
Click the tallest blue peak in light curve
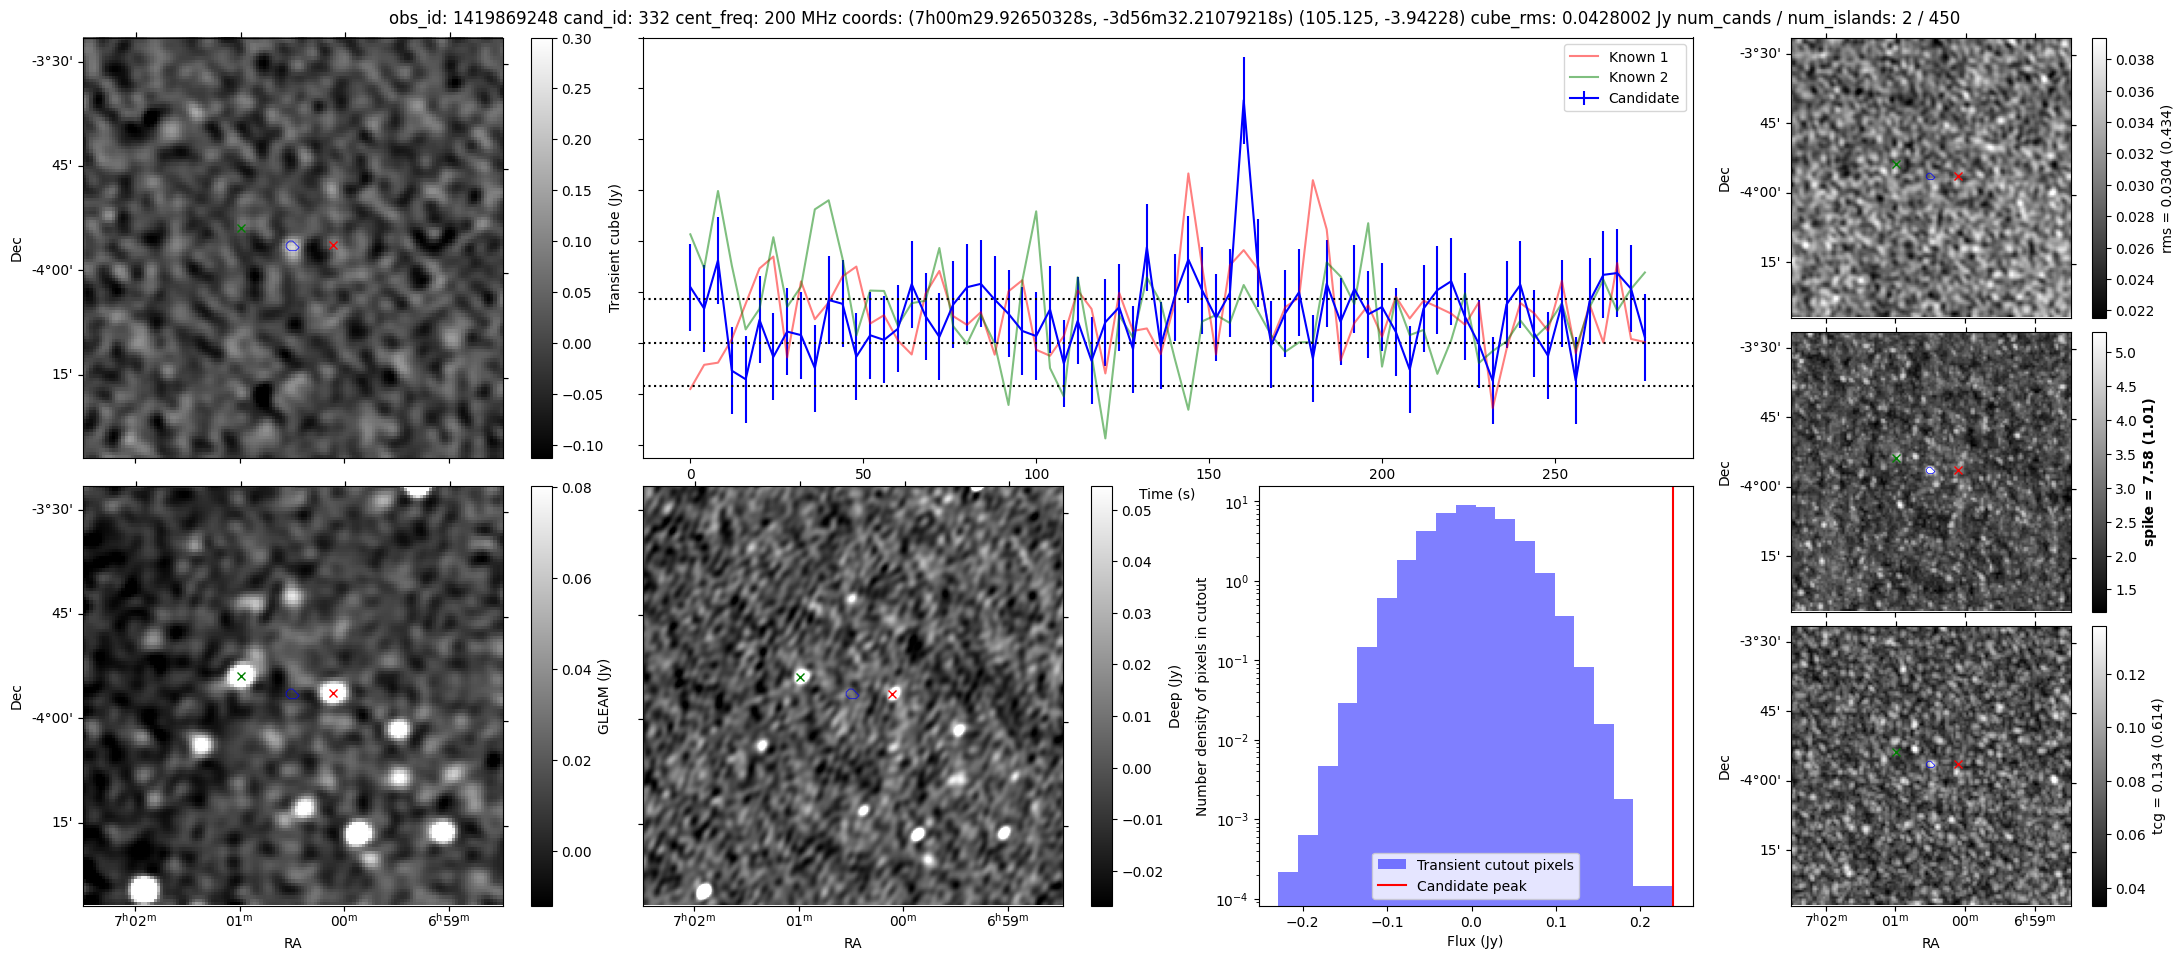click(x=1243, y=100)
